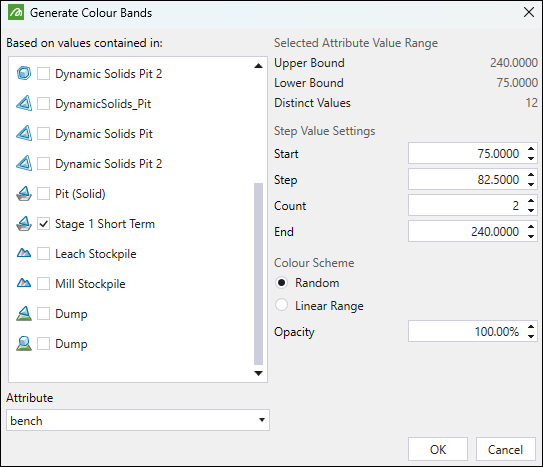
Task: Click the Dynamic Solids Pit 2 block icon at top
Action: pyautogui.click(x=24, y=73)
